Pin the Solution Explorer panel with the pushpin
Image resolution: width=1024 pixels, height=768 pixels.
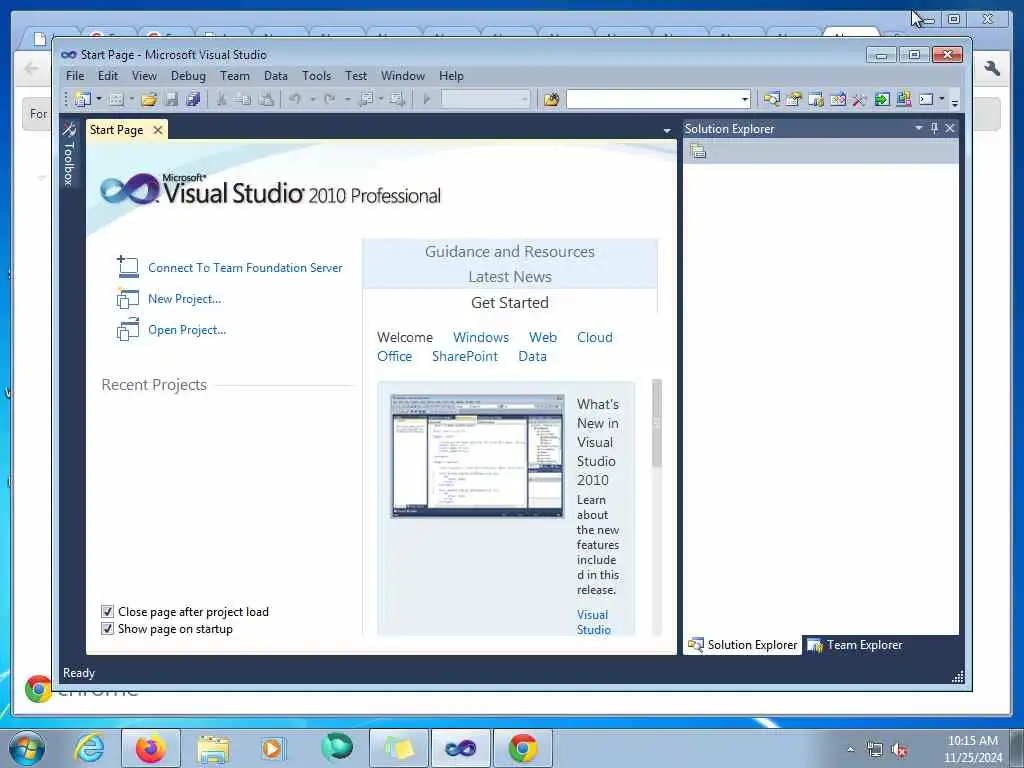[x=935, y=128]
